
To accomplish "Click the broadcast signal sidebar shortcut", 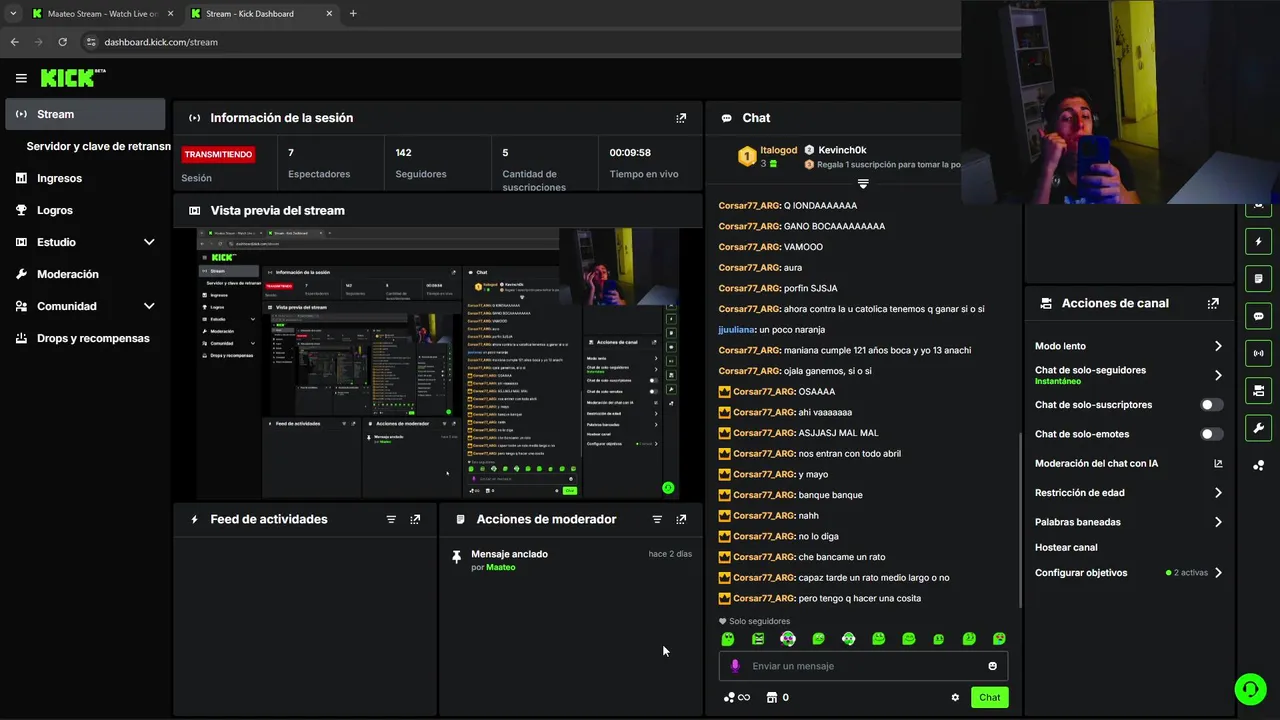I will pyautogui.click(x=1258, y=353).
